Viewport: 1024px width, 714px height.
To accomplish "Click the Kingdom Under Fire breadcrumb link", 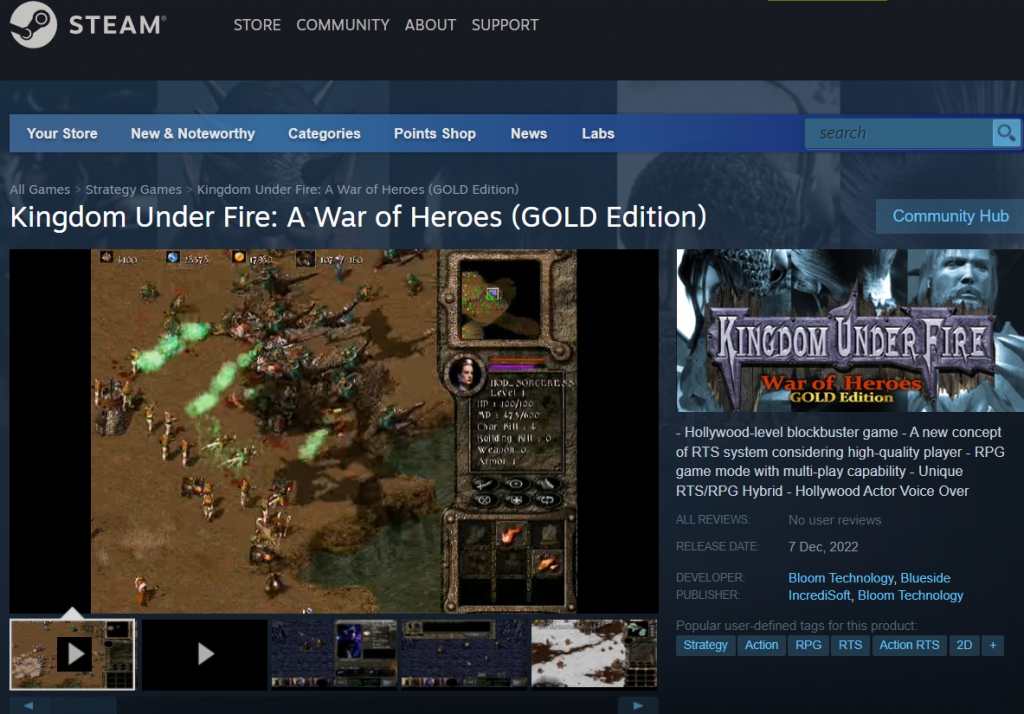I will 358,189.
